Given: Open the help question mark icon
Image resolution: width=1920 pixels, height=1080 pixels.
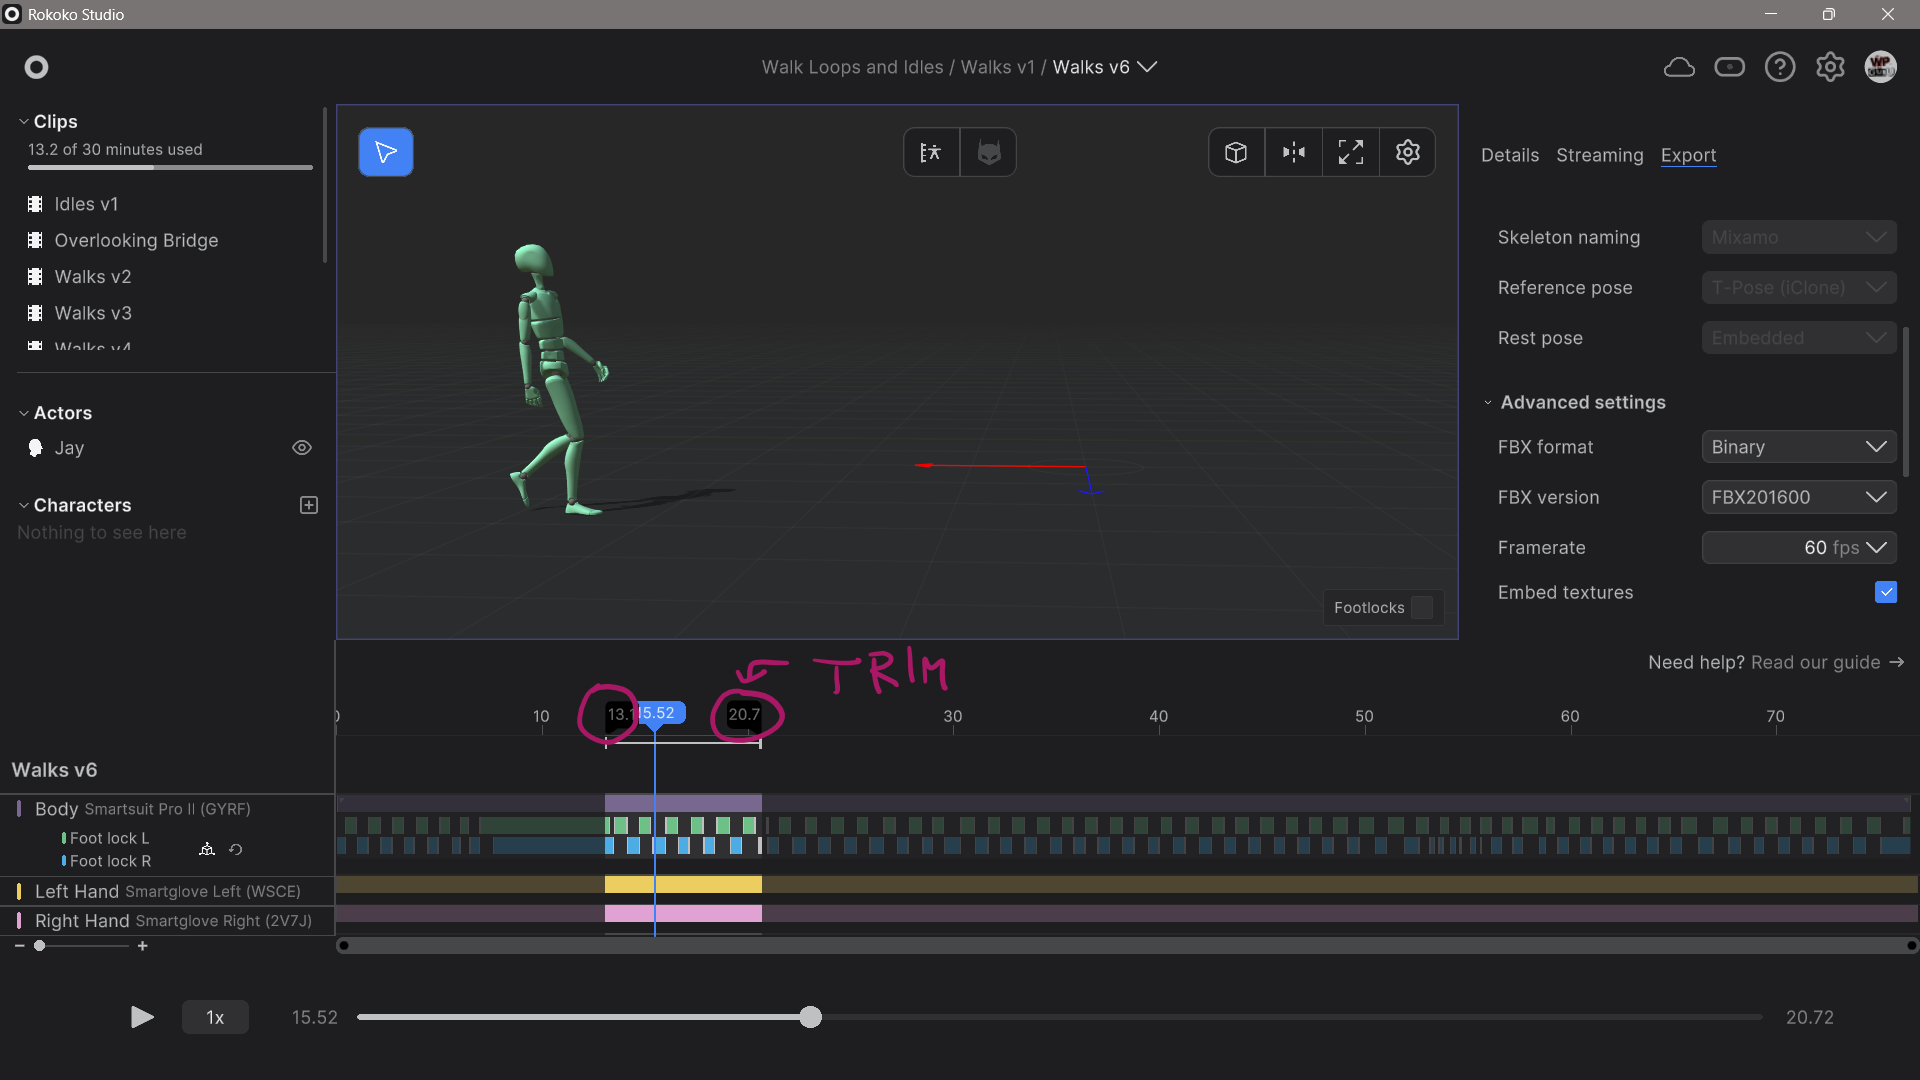Looking at the screenshot, I should (1779, 67).
